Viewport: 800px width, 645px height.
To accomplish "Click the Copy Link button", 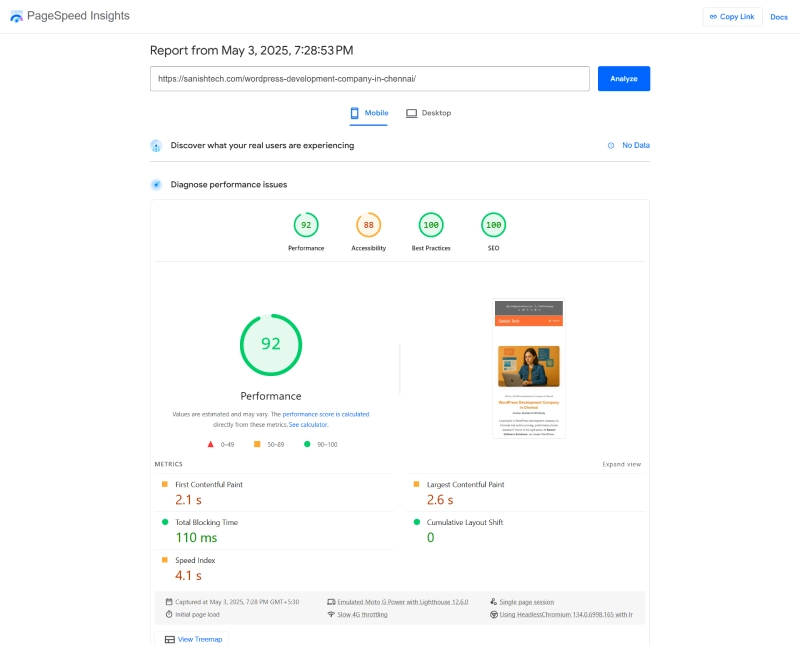I will (x=732, y=17).
